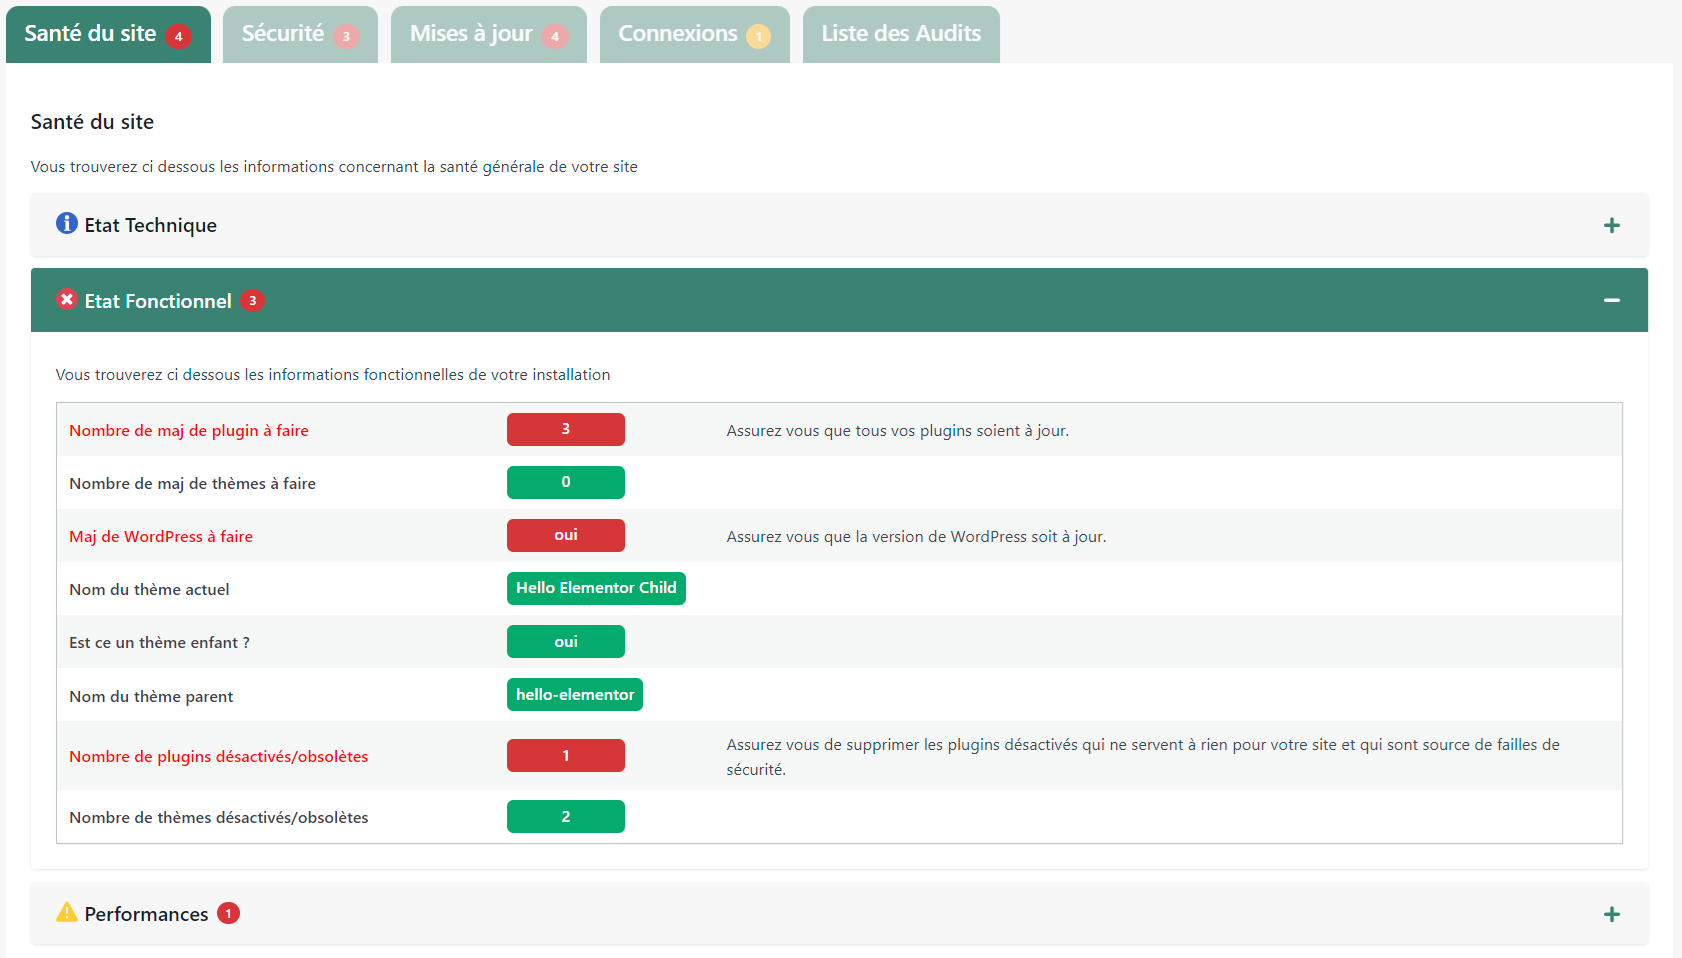This screenshot has height=958, width=1682.
Task: Click 'Nombre de thèmes désactivés/obsolètes' label
Action: [218, 817]
